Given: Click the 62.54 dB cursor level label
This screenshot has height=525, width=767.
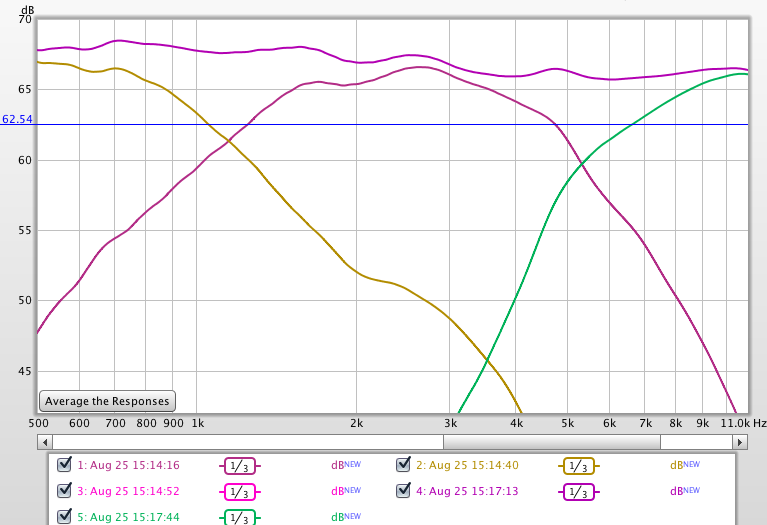Looking at the screenshot, I should pyautogui.click(x=17, y=119).
